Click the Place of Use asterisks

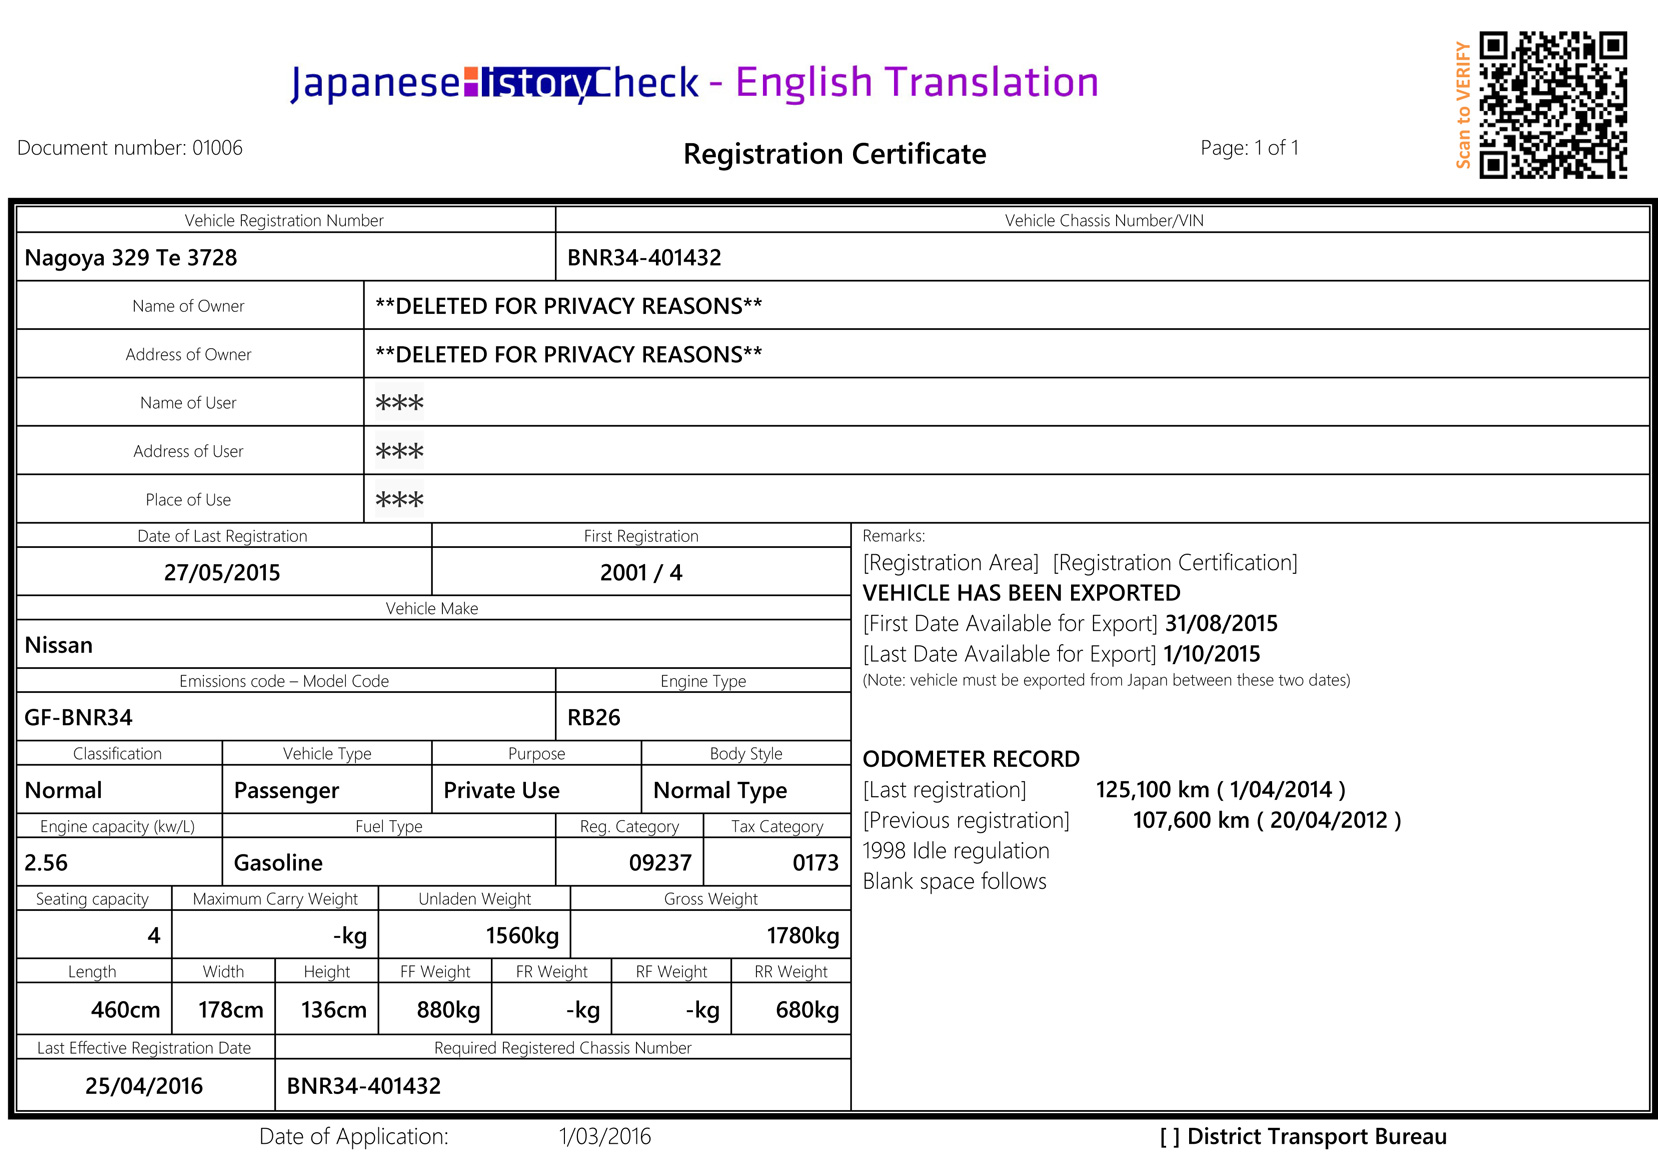click(399, 500)
